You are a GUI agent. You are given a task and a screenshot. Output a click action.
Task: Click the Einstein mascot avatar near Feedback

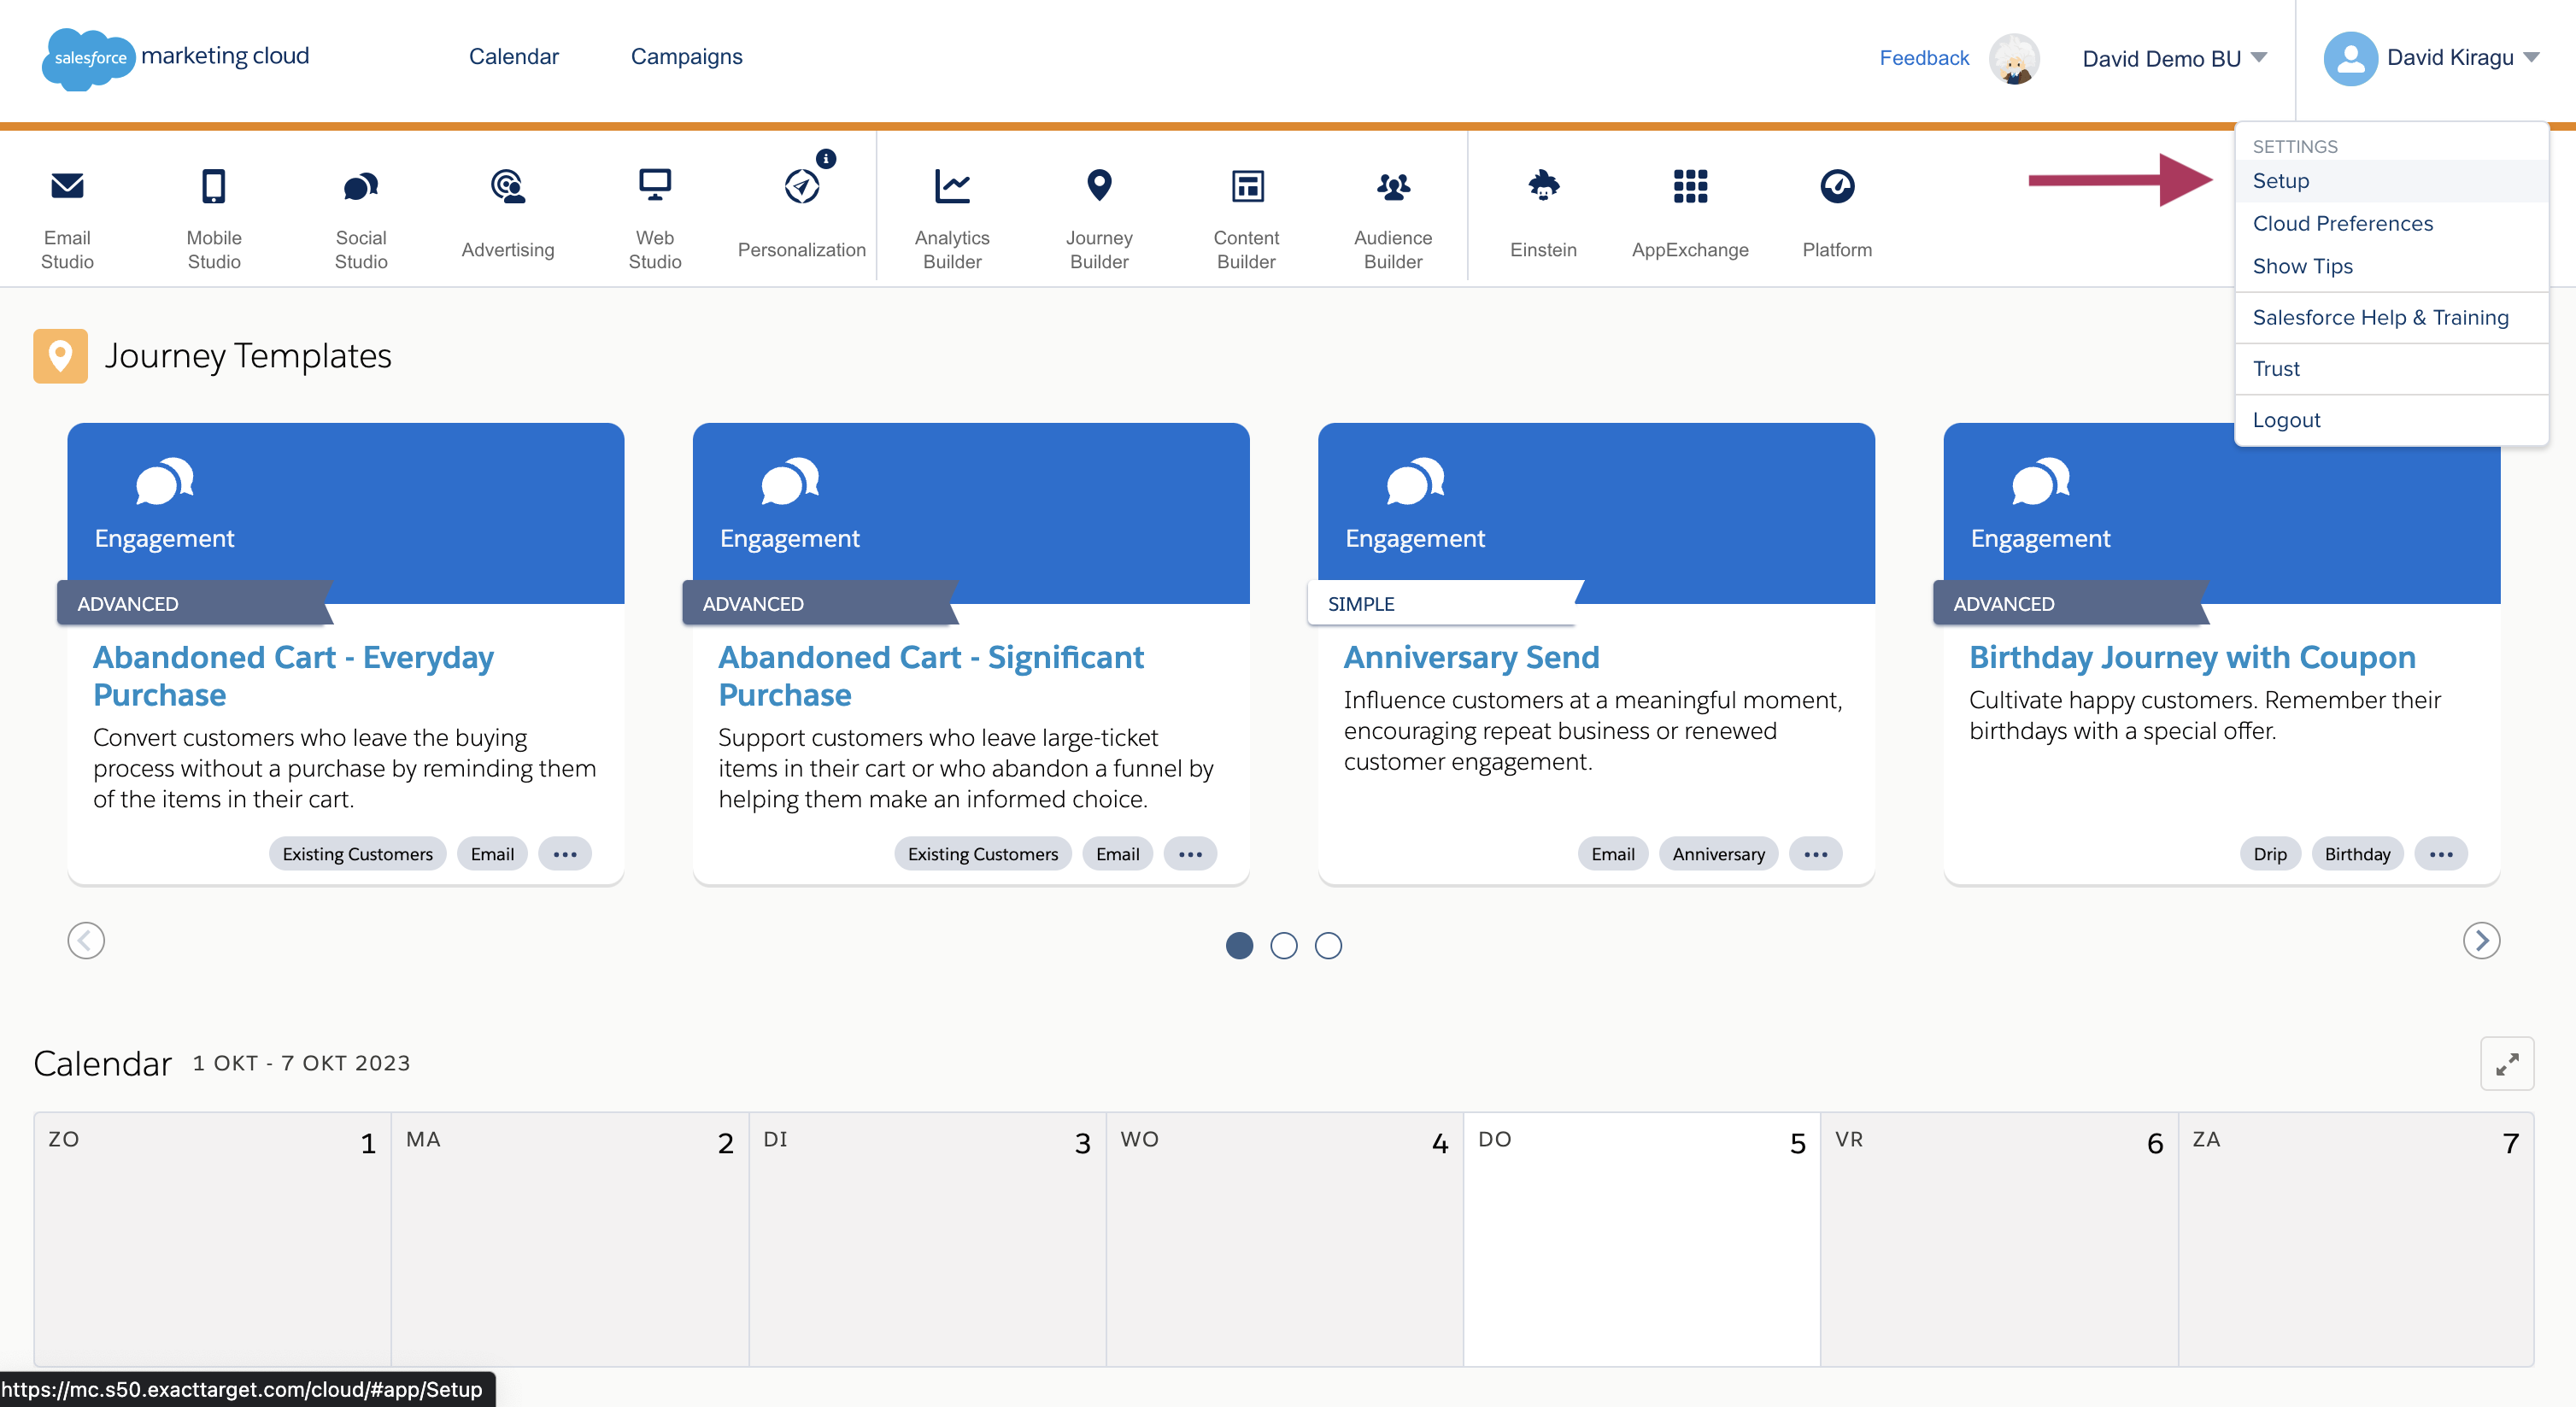(2013, 58)
